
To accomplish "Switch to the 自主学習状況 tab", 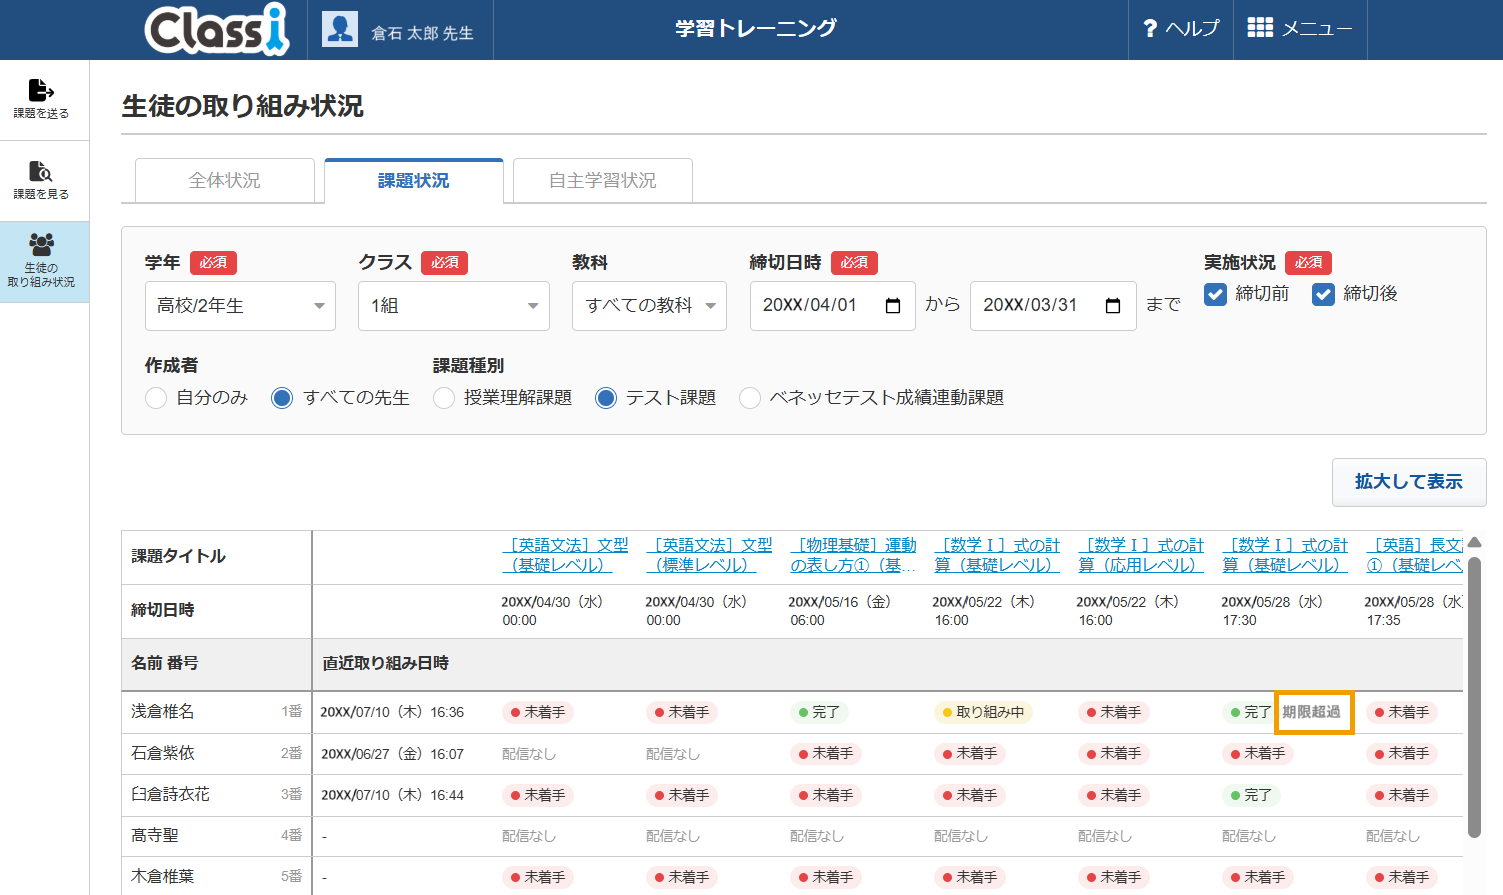I will [x=603, y=181].
